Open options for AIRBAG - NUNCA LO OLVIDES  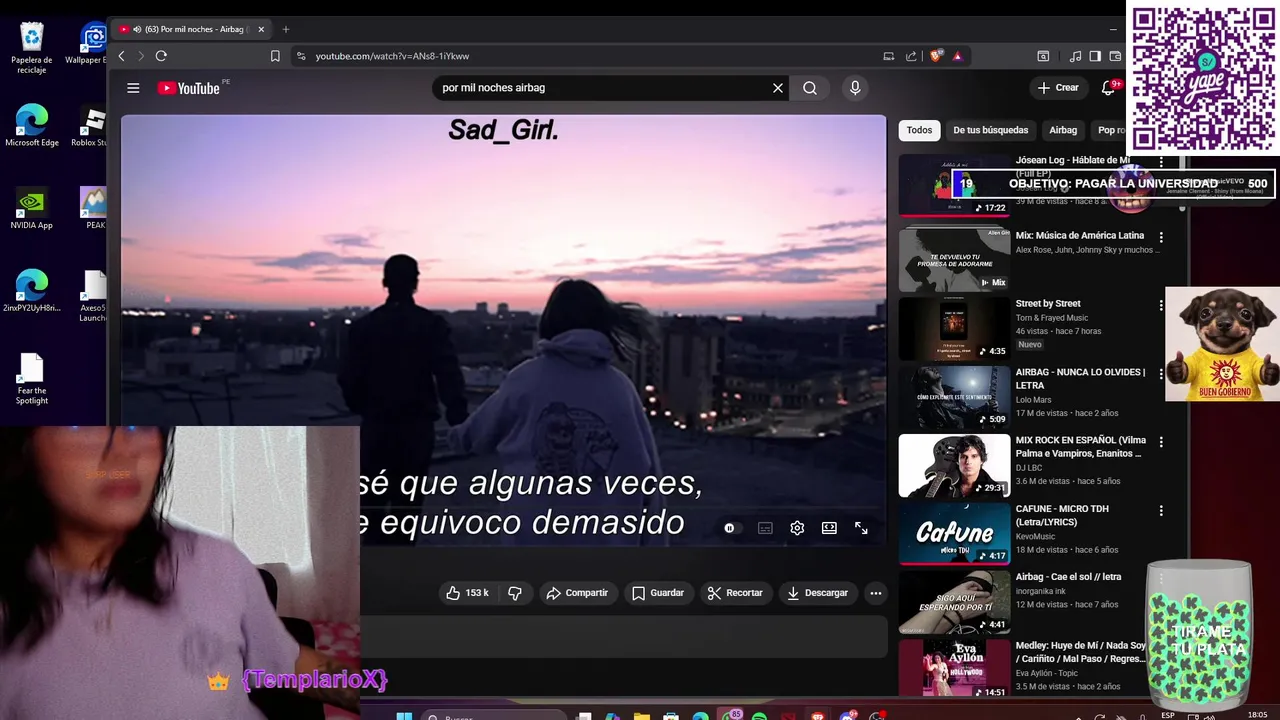(1161, 373)
